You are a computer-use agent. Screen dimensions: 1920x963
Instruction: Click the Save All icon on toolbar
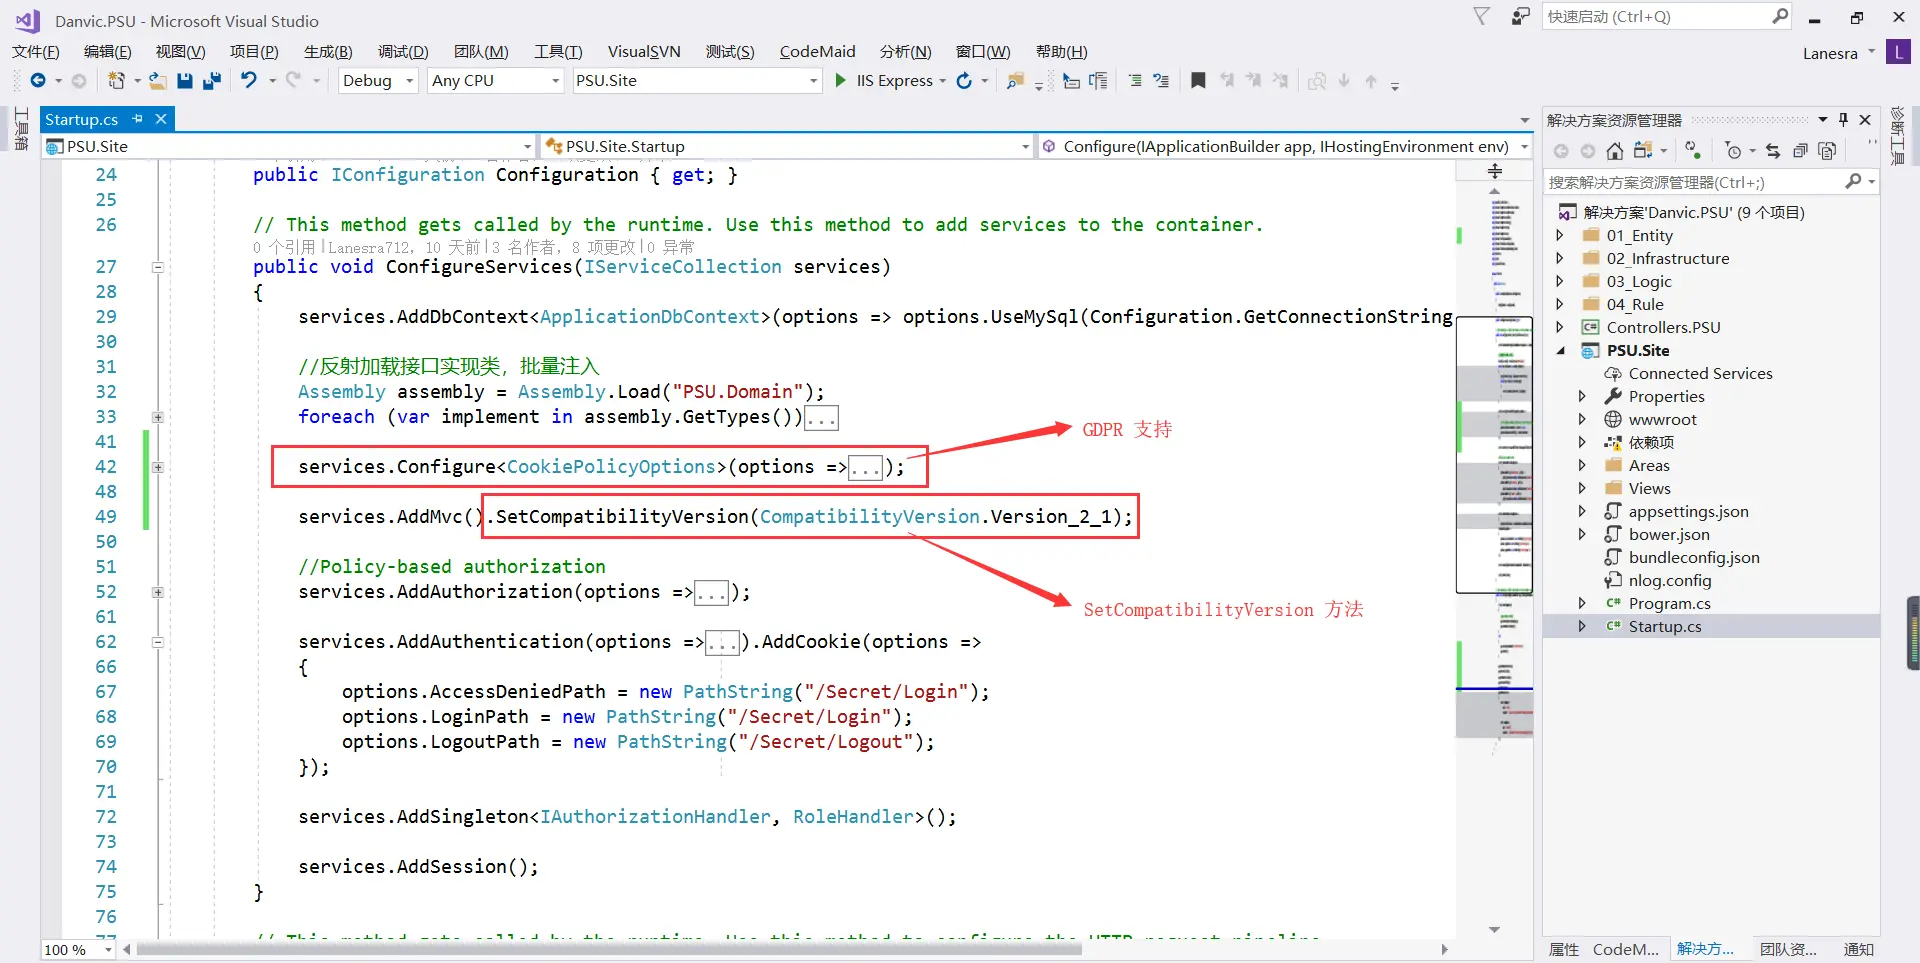click(212, 81)
